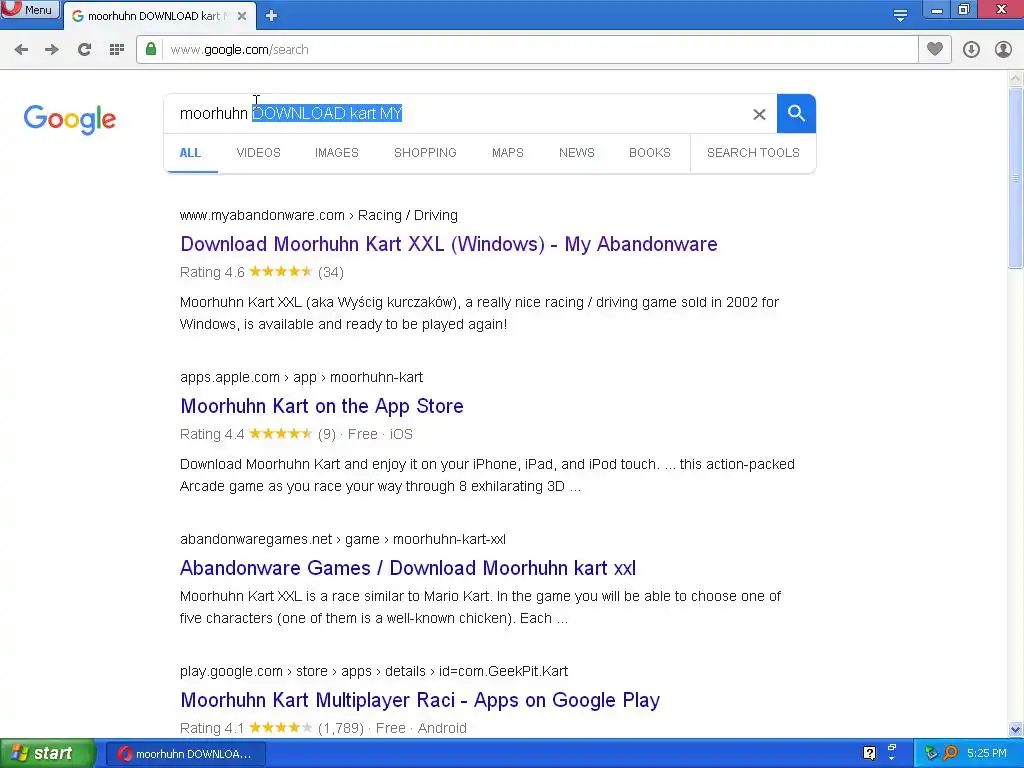Click the tray orange magnifier icon
The image size is (1024, 768).
click(x=950, y=754)
